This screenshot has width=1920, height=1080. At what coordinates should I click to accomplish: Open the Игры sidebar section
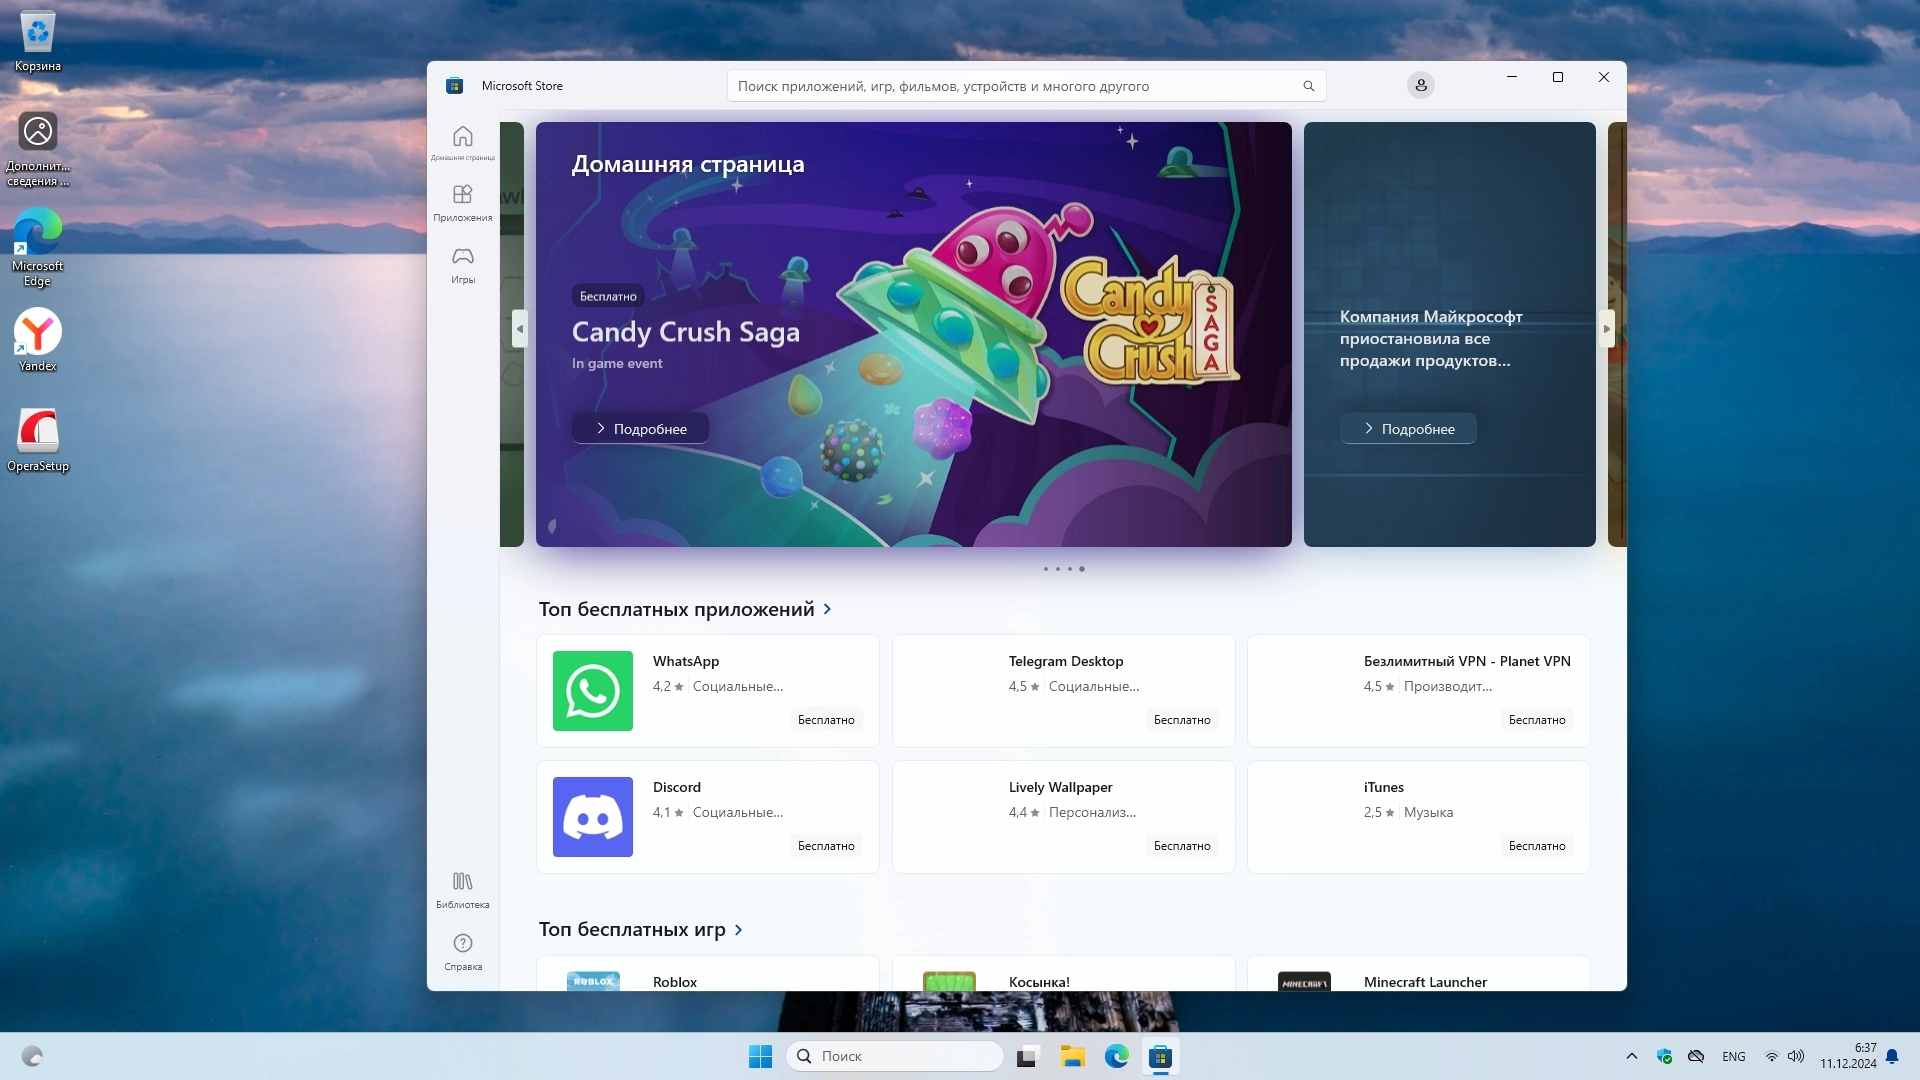coord(462,264)
